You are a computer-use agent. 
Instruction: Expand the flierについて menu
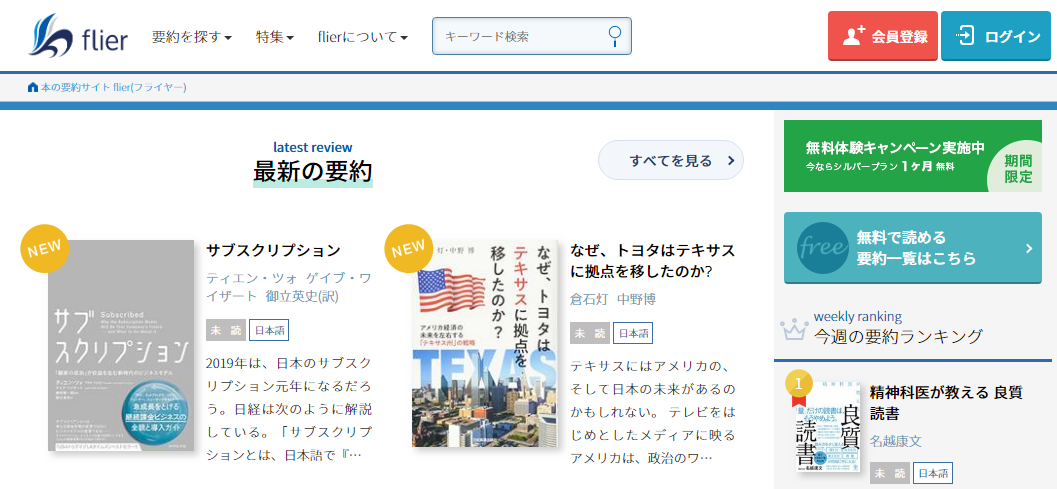coord(363,37)
